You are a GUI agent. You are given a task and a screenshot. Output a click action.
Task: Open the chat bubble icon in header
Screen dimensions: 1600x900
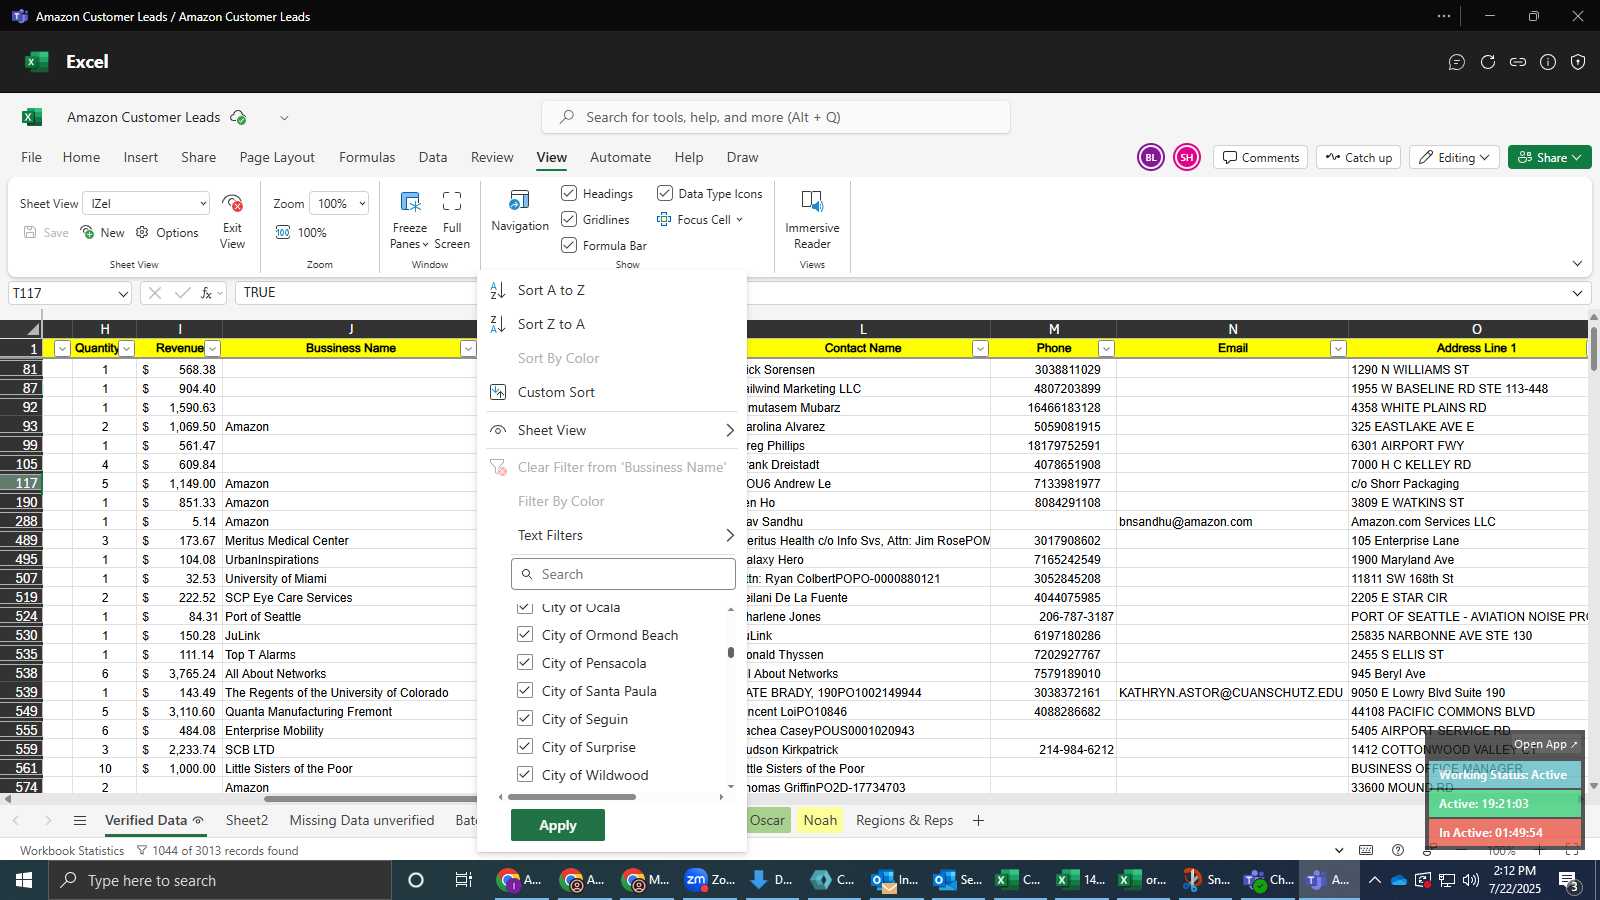click(1457, 62)
